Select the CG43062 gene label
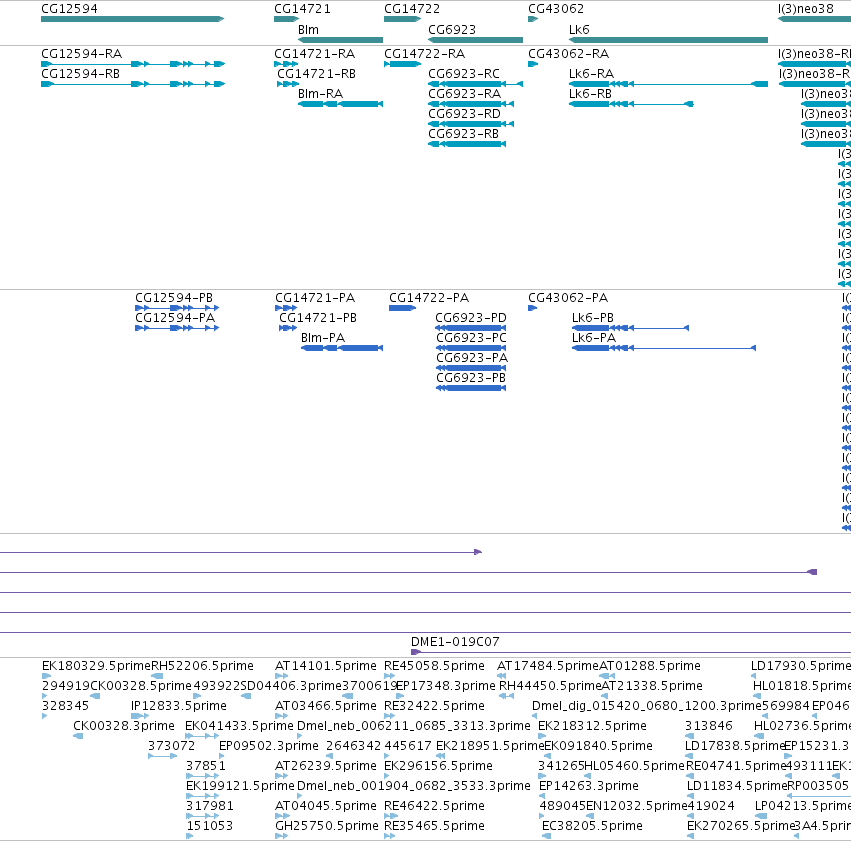851x841 pixels. [x=556, y=9]
